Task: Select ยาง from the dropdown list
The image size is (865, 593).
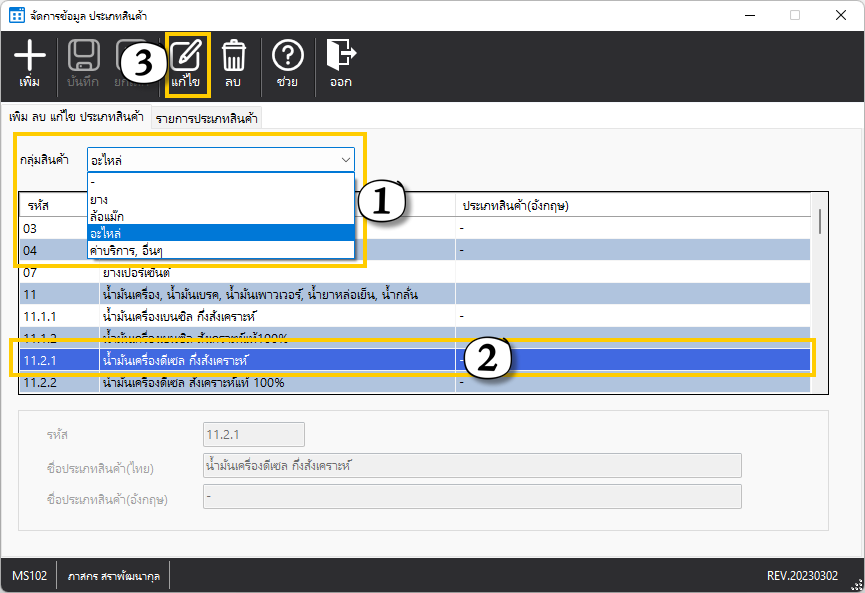Action: coord(100,199)
